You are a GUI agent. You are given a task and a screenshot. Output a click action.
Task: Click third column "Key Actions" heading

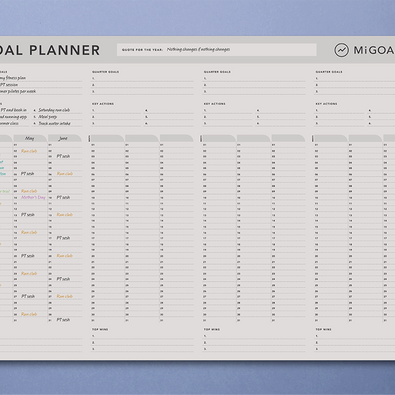pyautogui.click(x=214, y=104)
